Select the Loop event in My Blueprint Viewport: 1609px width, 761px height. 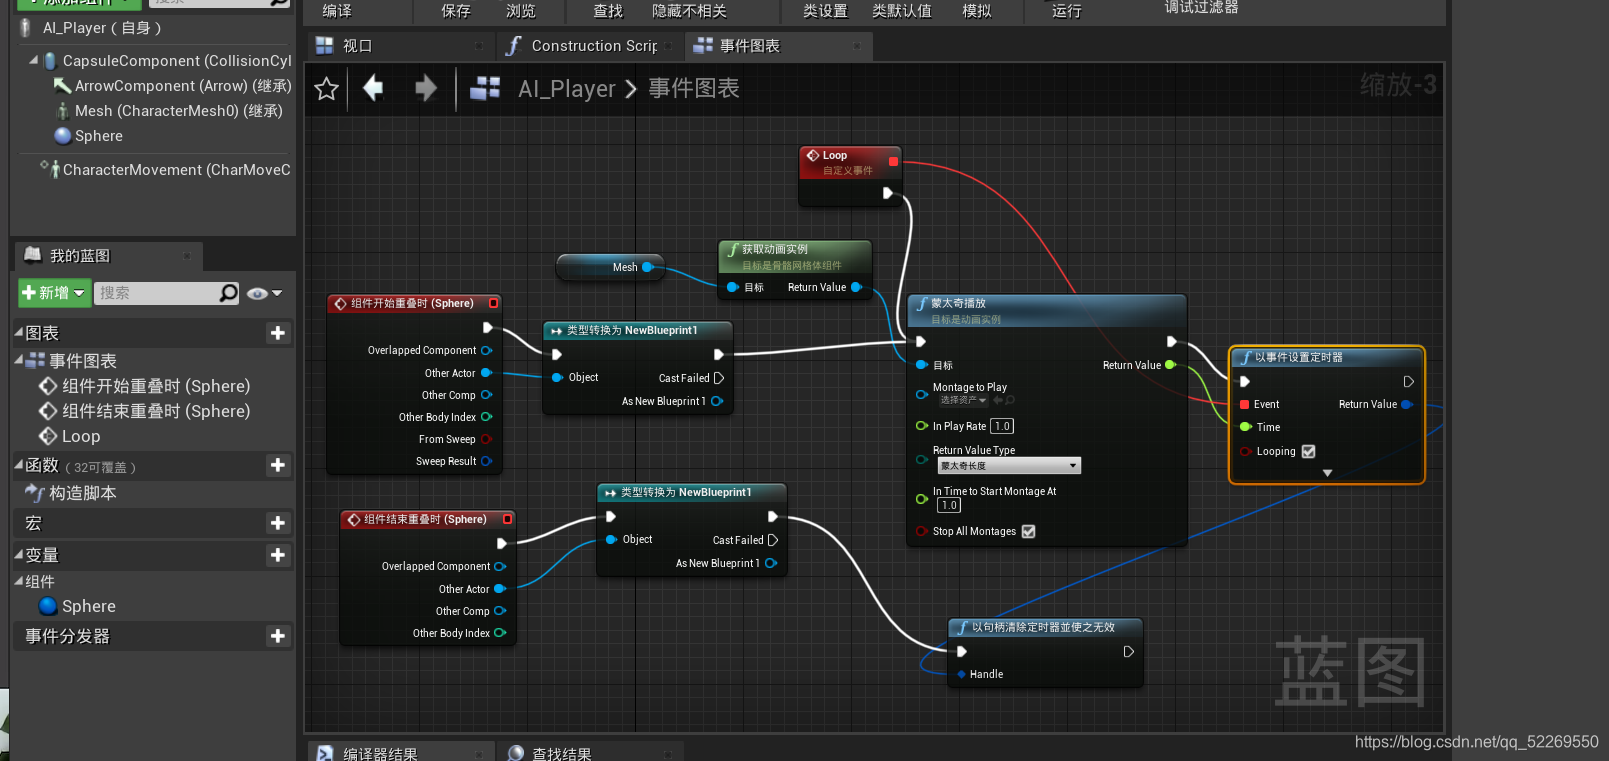pos(81,436)
